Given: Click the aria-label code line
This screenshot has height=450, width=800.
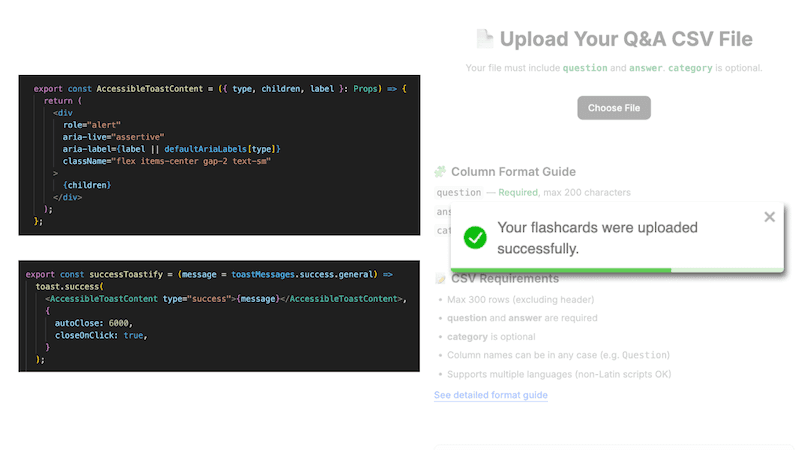Looking at the screenshot, I should [171, 149].
